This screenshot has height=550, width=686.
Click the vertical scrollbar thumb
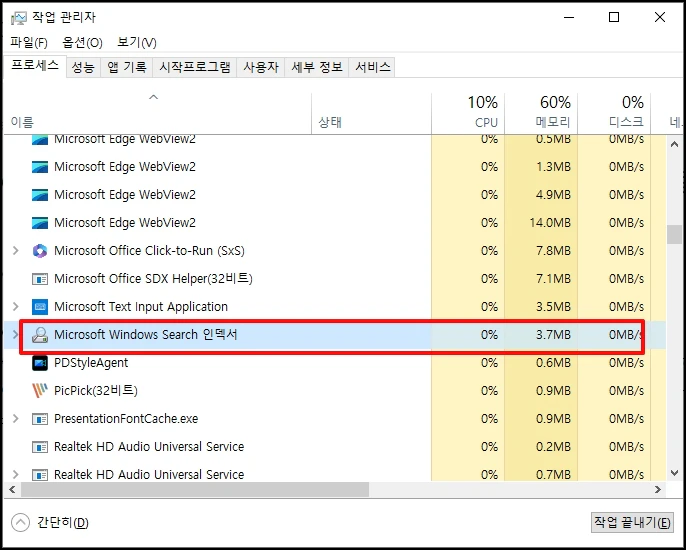674,234
